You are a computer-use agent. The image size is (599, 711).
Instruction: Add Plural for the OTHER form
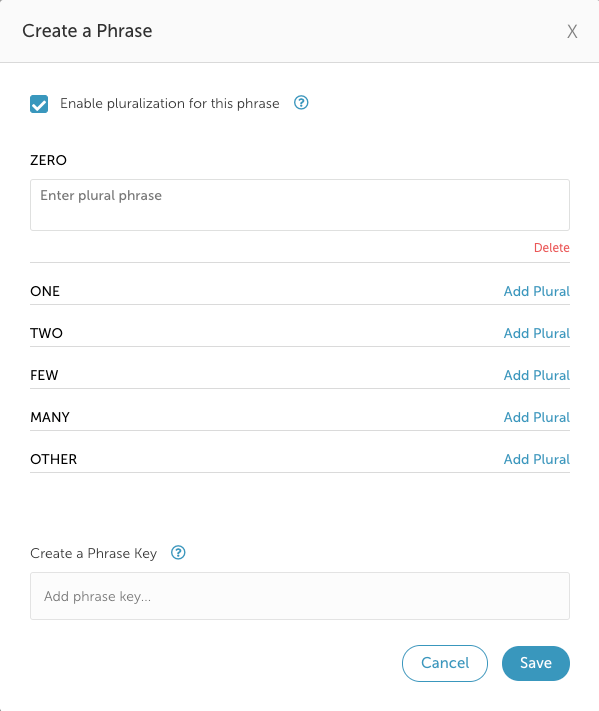tap(536, 459)
